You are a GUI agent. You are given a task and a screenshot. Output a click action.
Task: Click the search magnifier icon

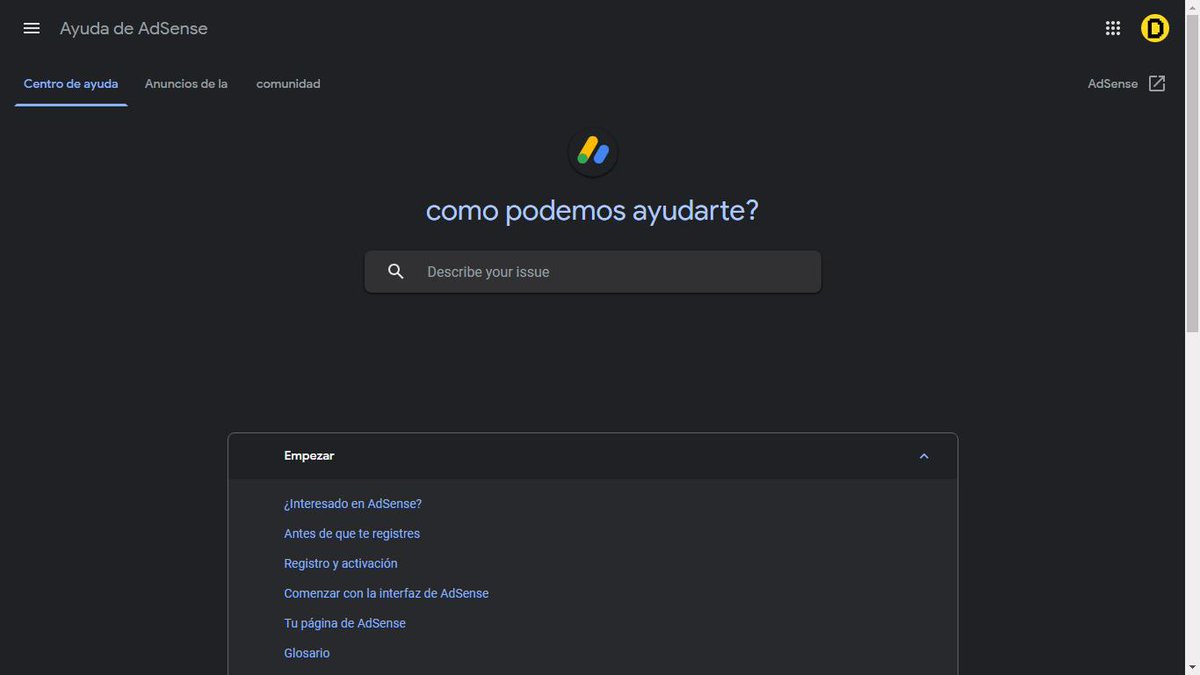click(396, 271)
